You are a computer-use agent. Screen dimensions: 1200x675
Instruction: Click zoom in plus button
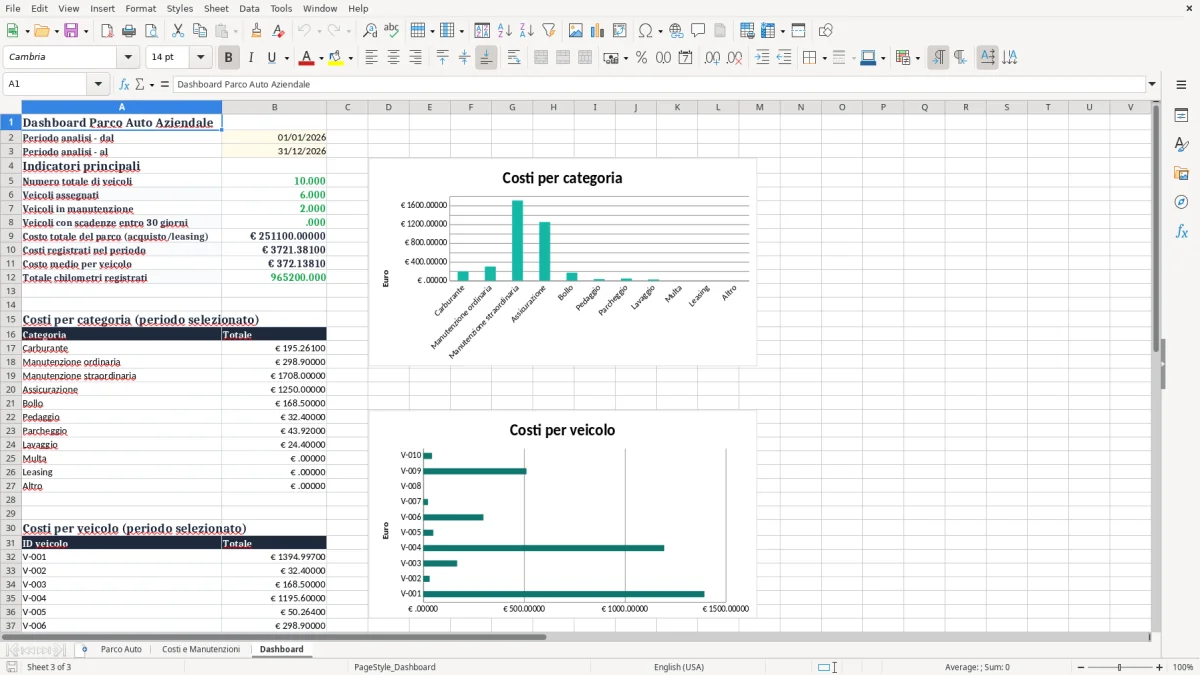click(x=1159, y=667)
